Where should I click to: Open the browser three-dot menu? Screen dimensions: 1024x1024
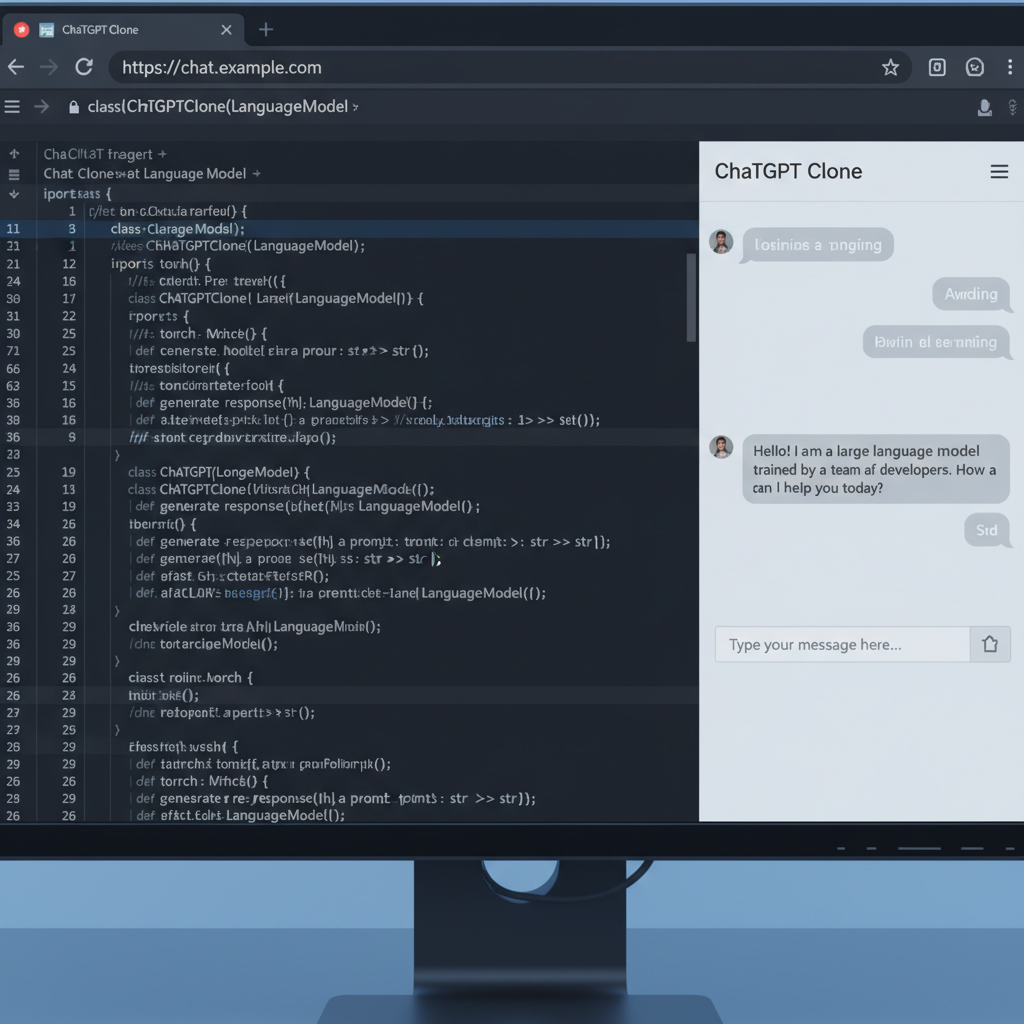[x=1010, y=67]
